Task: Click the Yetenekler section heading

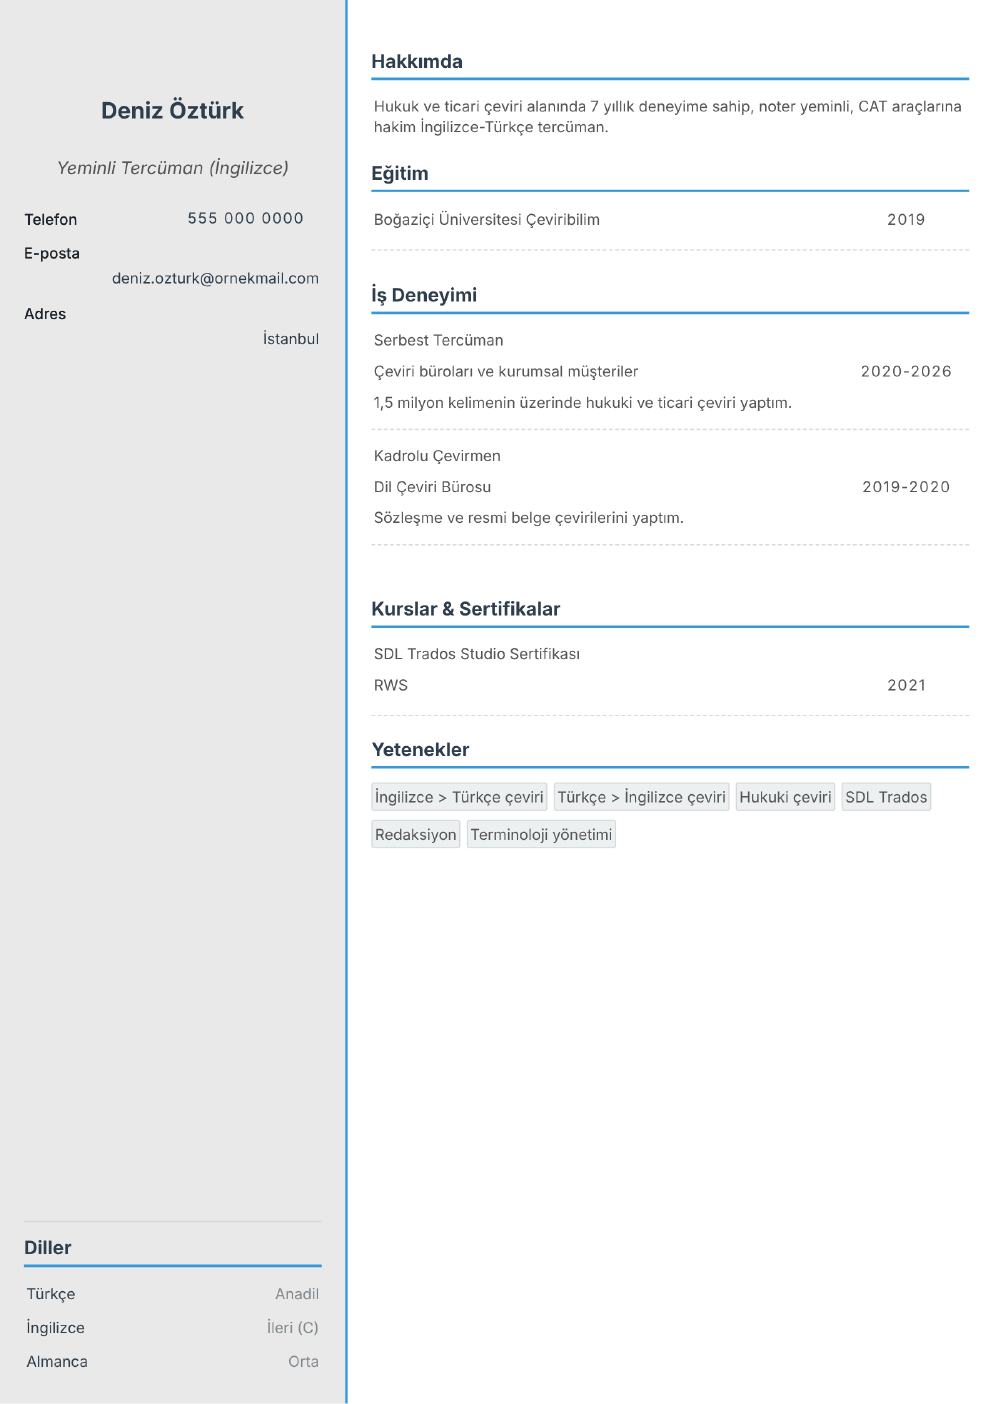Action: point(420,750)
